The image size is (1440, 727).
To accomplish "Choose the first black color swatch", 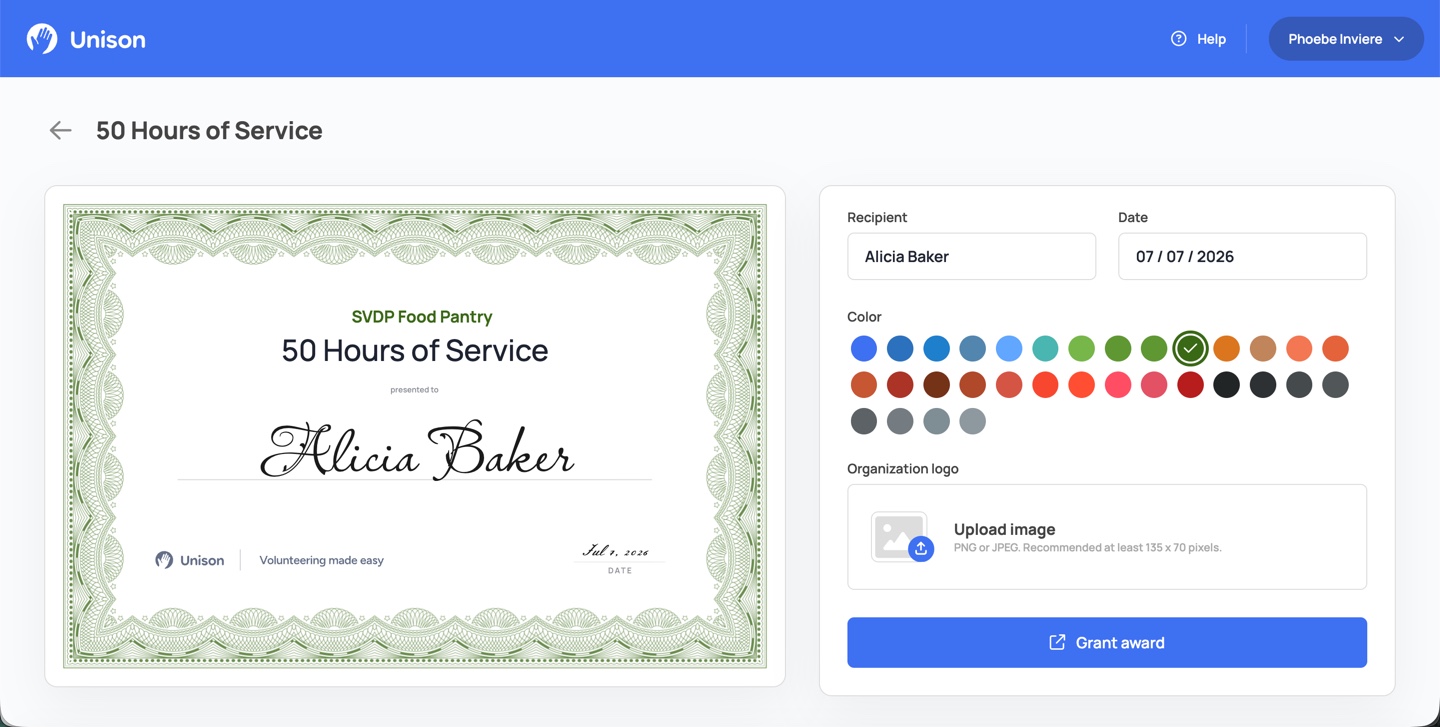I will pos(1227,385).
